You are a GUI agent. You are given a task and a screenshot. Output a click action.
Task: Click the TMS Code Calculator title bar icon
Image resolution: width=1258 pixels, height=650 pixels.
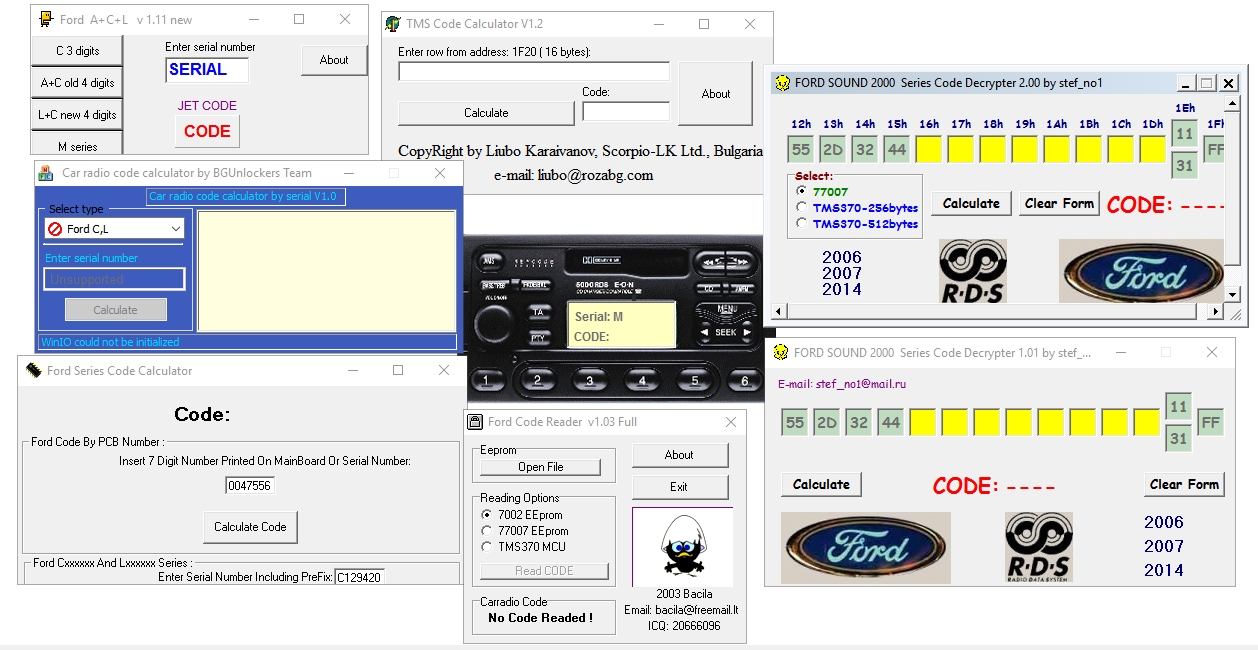[392, 24]
